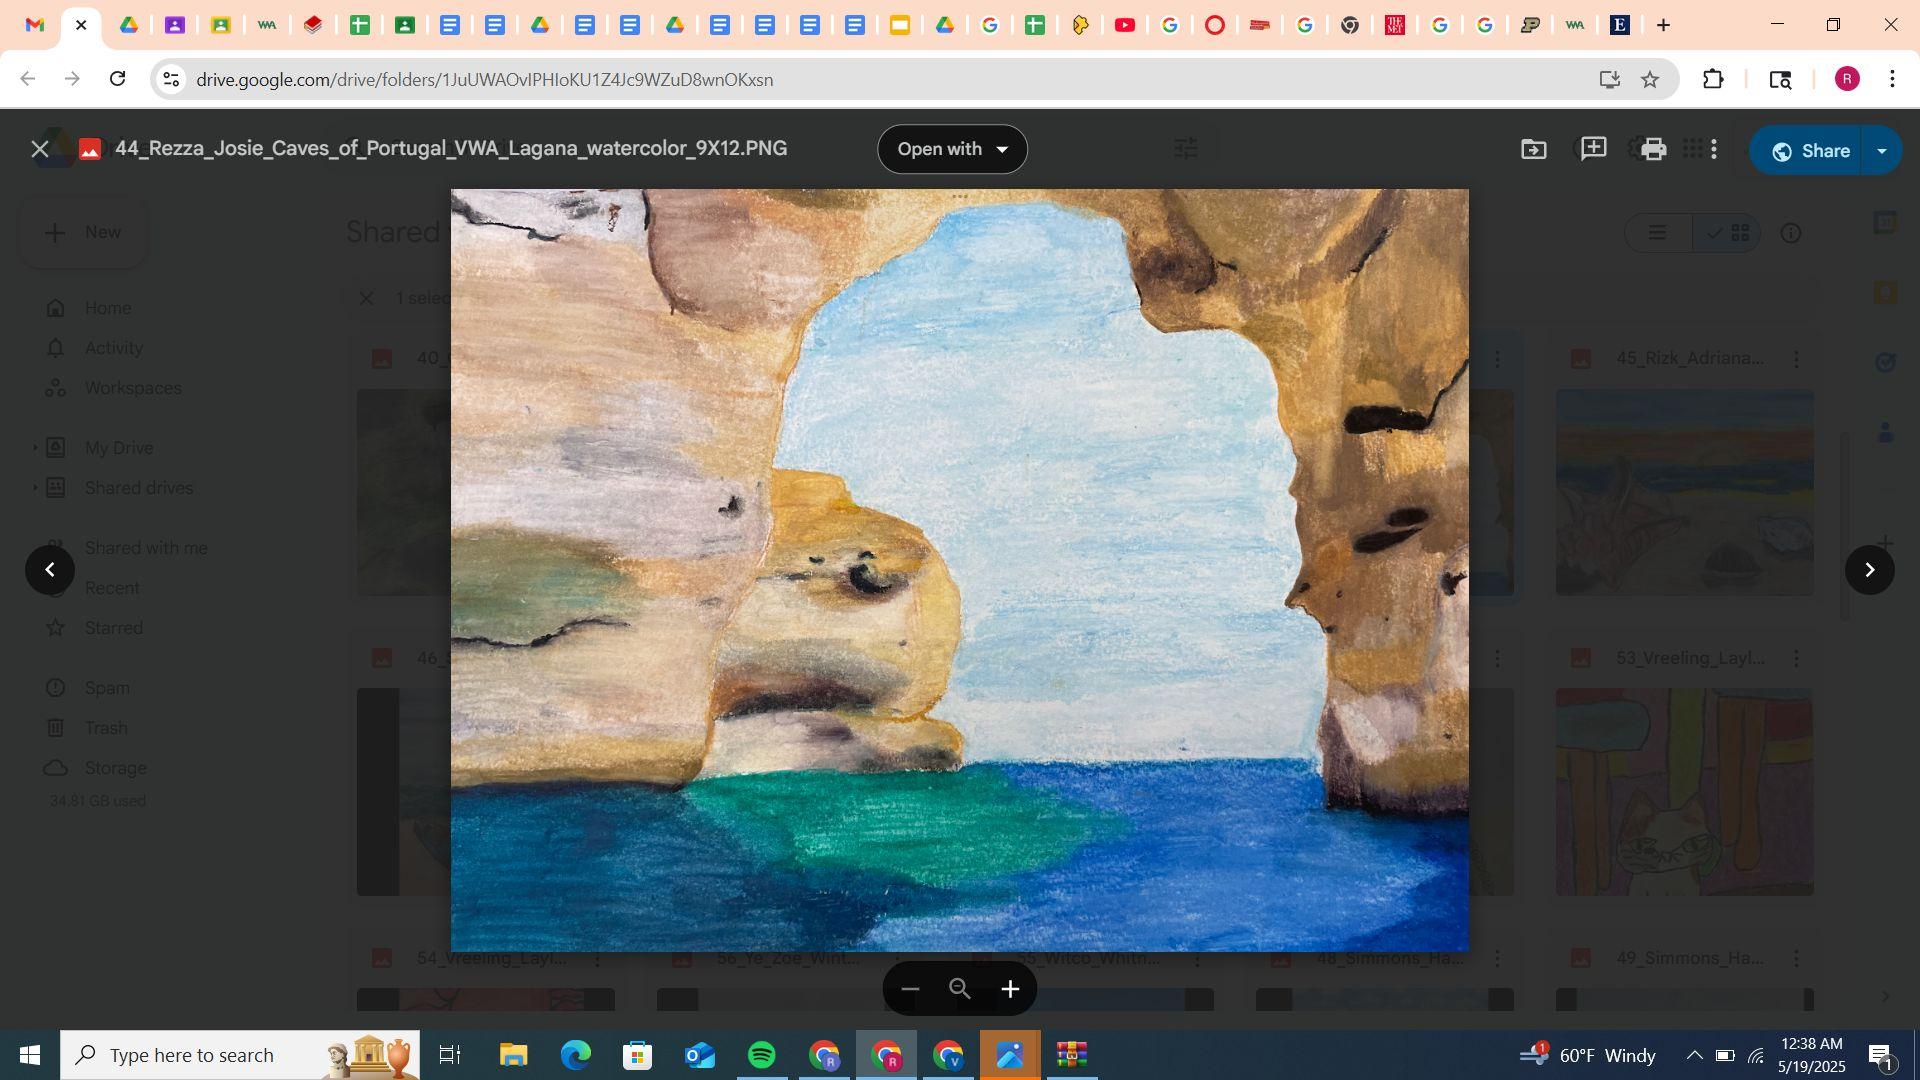Clear selection X beside '1 selected'
Screen dimensions: 1920x1080
[x=366, y=298]
